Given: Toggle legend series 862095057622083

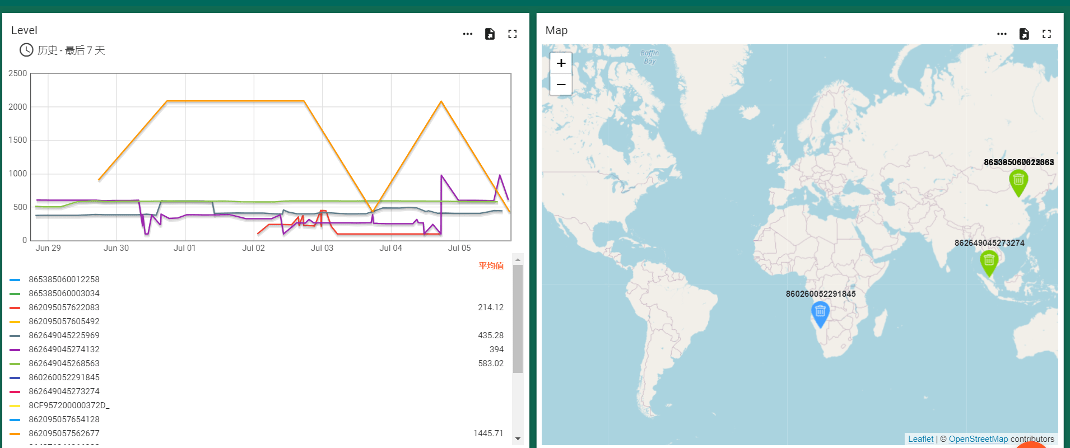Looking at the screenshot, I should [63, 307].
